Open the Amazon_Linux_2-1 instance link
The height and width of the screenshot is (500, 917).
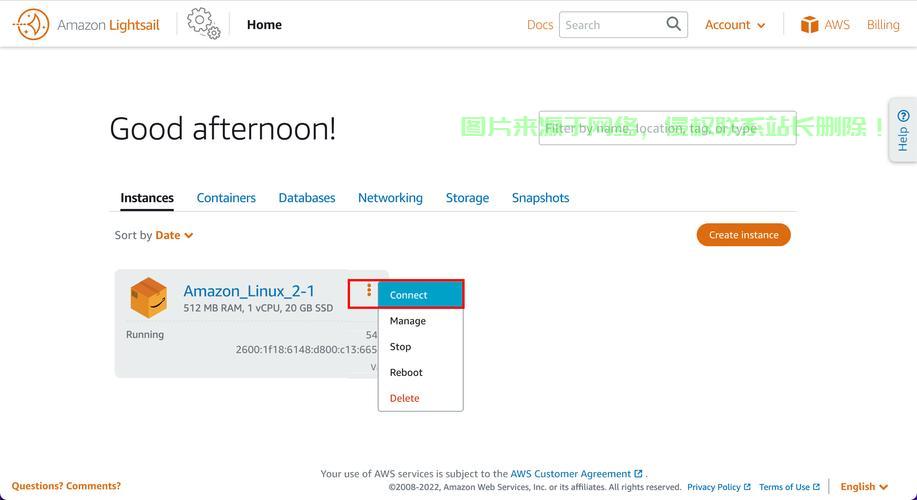tap(249, 291)
